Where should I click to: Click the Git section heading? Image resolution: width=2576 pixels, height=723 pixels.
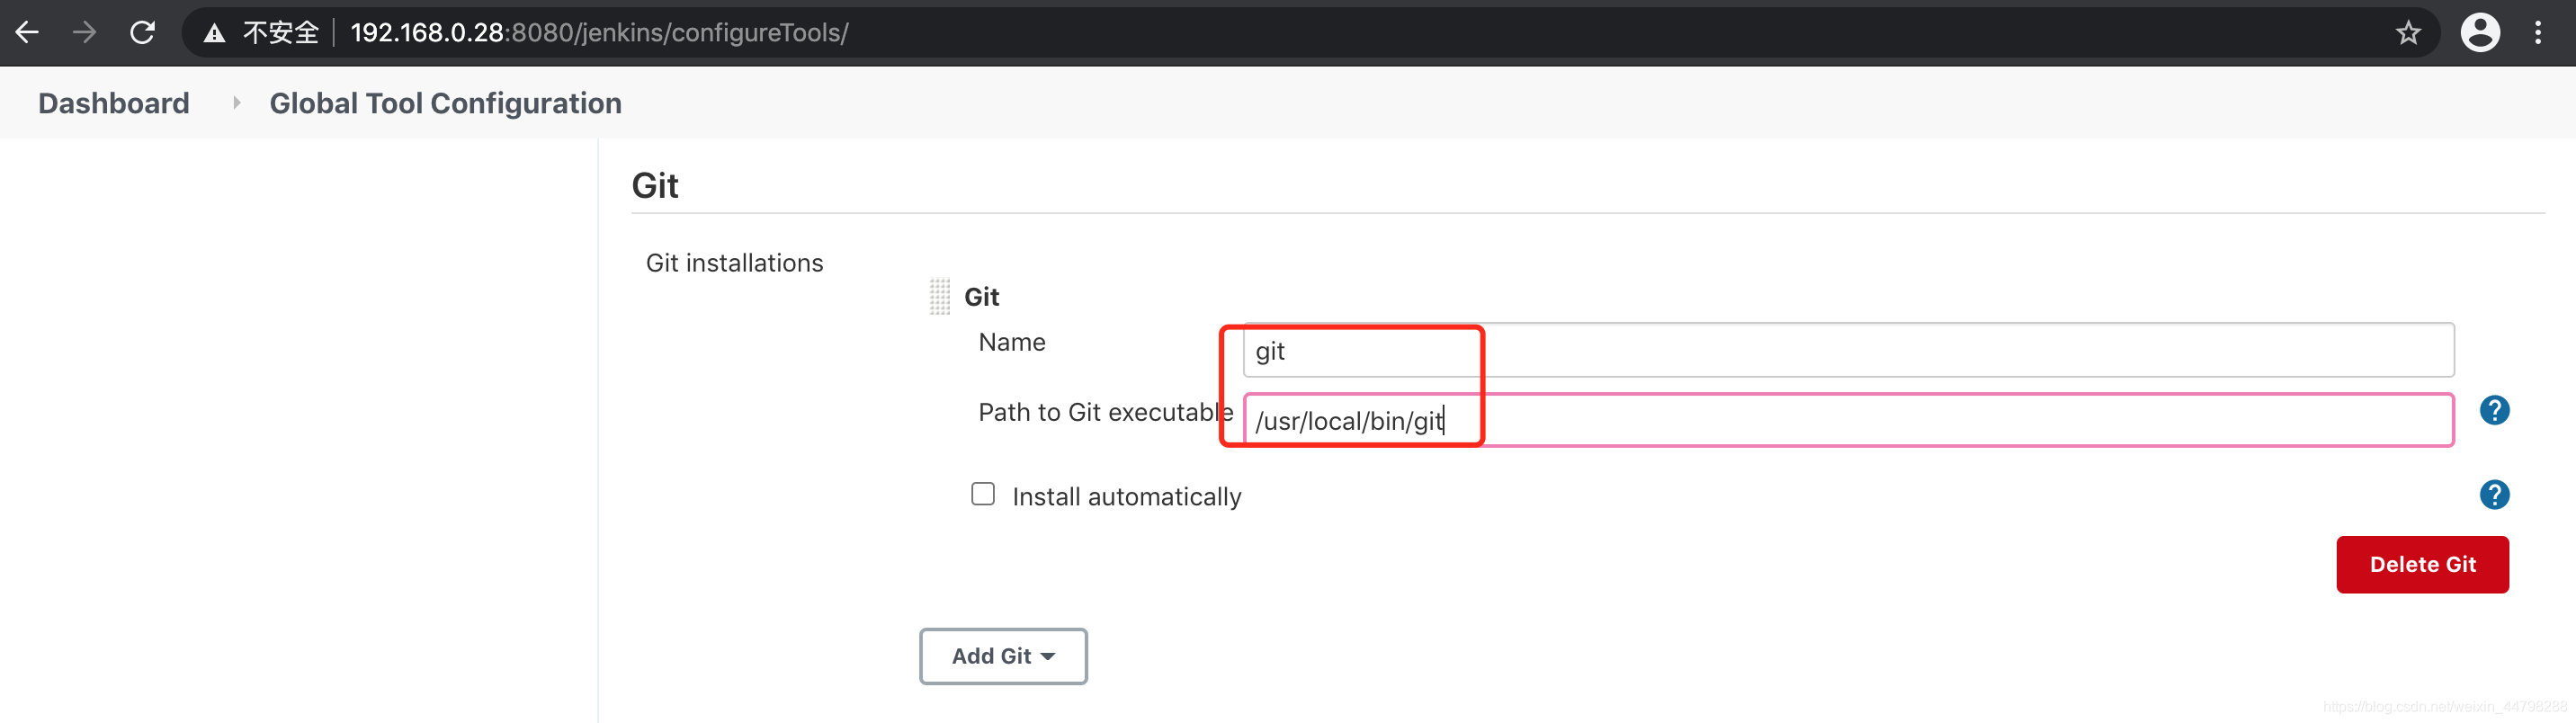pyautogui.click(x=655, y=186)
